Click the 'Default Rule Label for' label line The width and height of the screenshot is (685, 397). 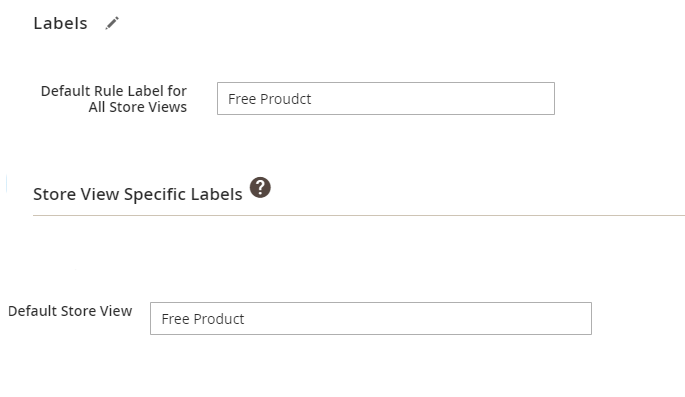114,91
